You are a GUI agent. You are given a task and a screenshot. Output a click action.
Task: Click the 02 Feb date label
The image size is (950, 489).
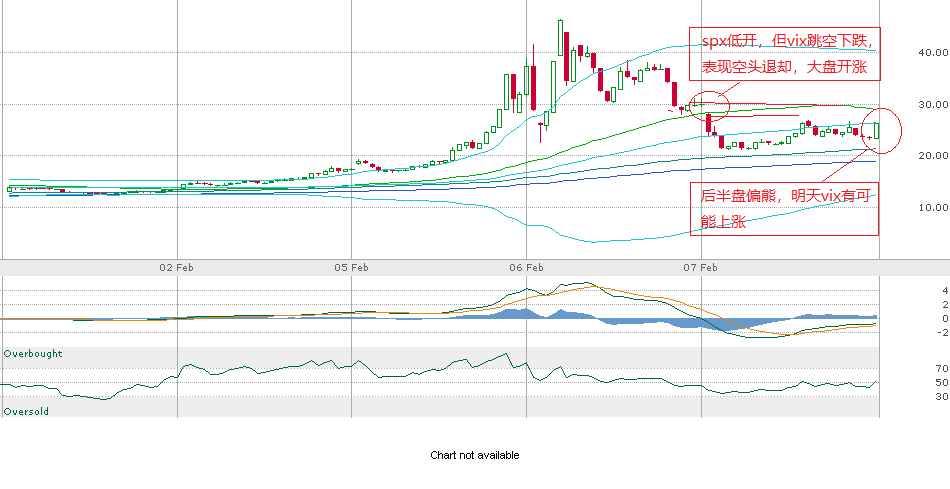[177, 267]
